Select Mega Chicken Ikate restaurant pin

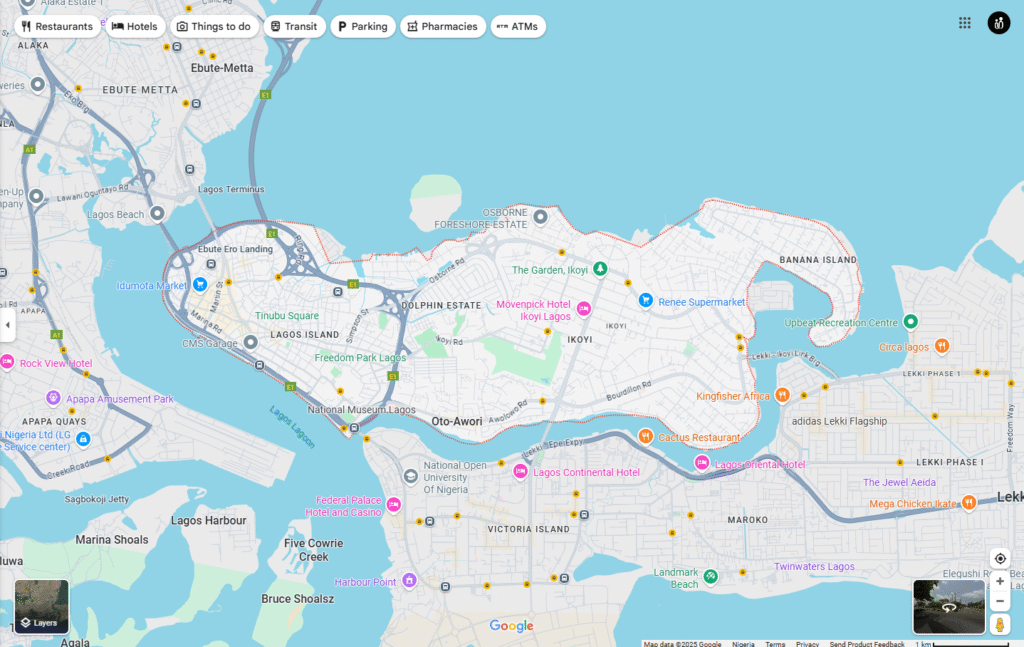click(969, 502)
